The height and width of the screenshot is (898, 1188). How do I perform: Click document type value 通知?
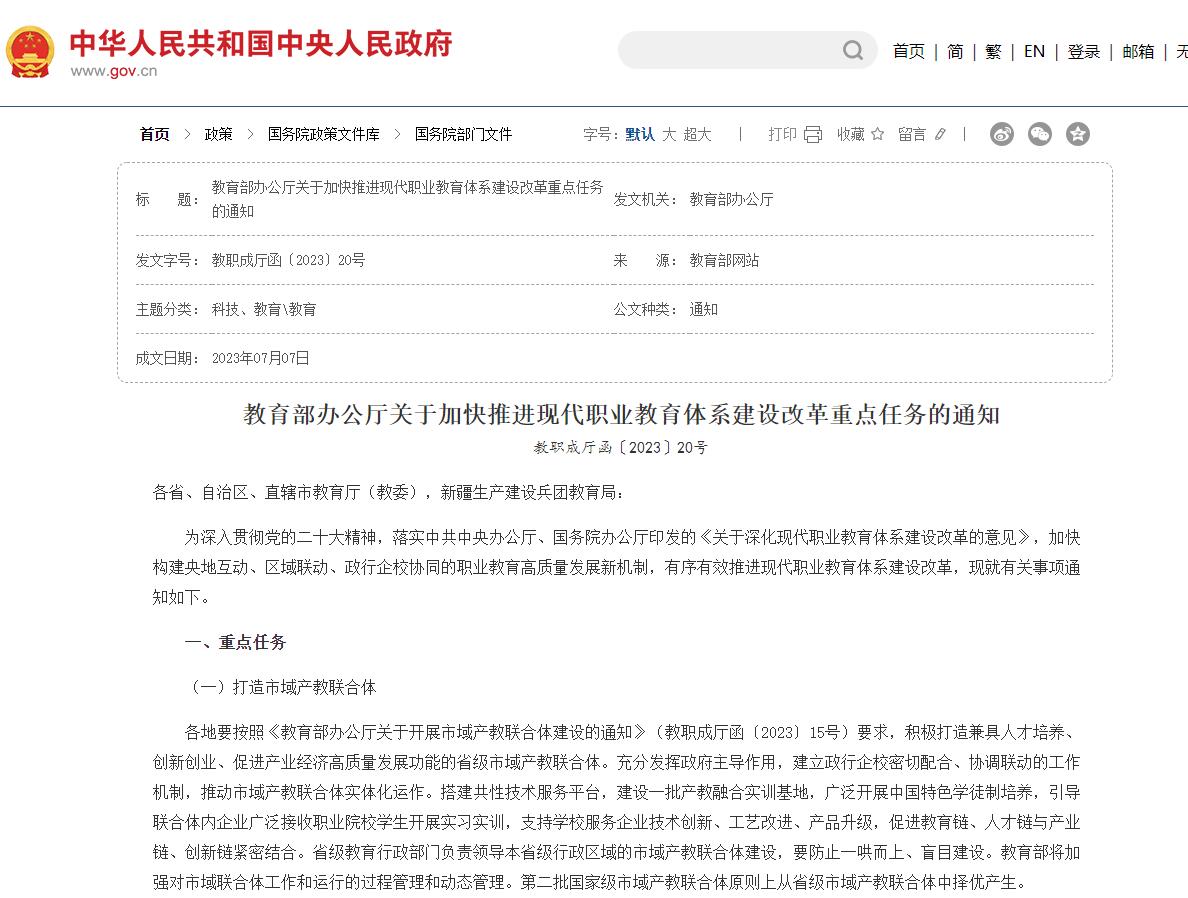(703, 309)
